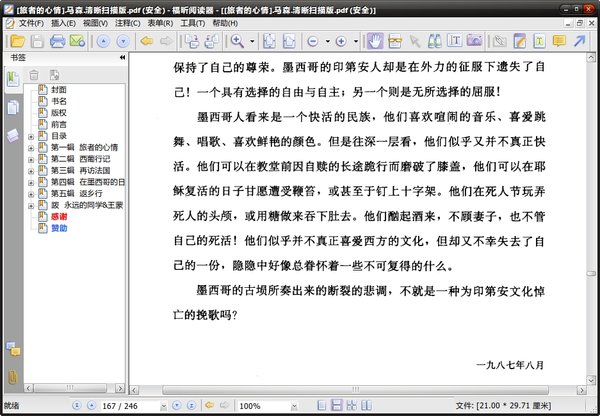Open the 表单(R) menu
This screenshot has width=600, height=416.
160,23
